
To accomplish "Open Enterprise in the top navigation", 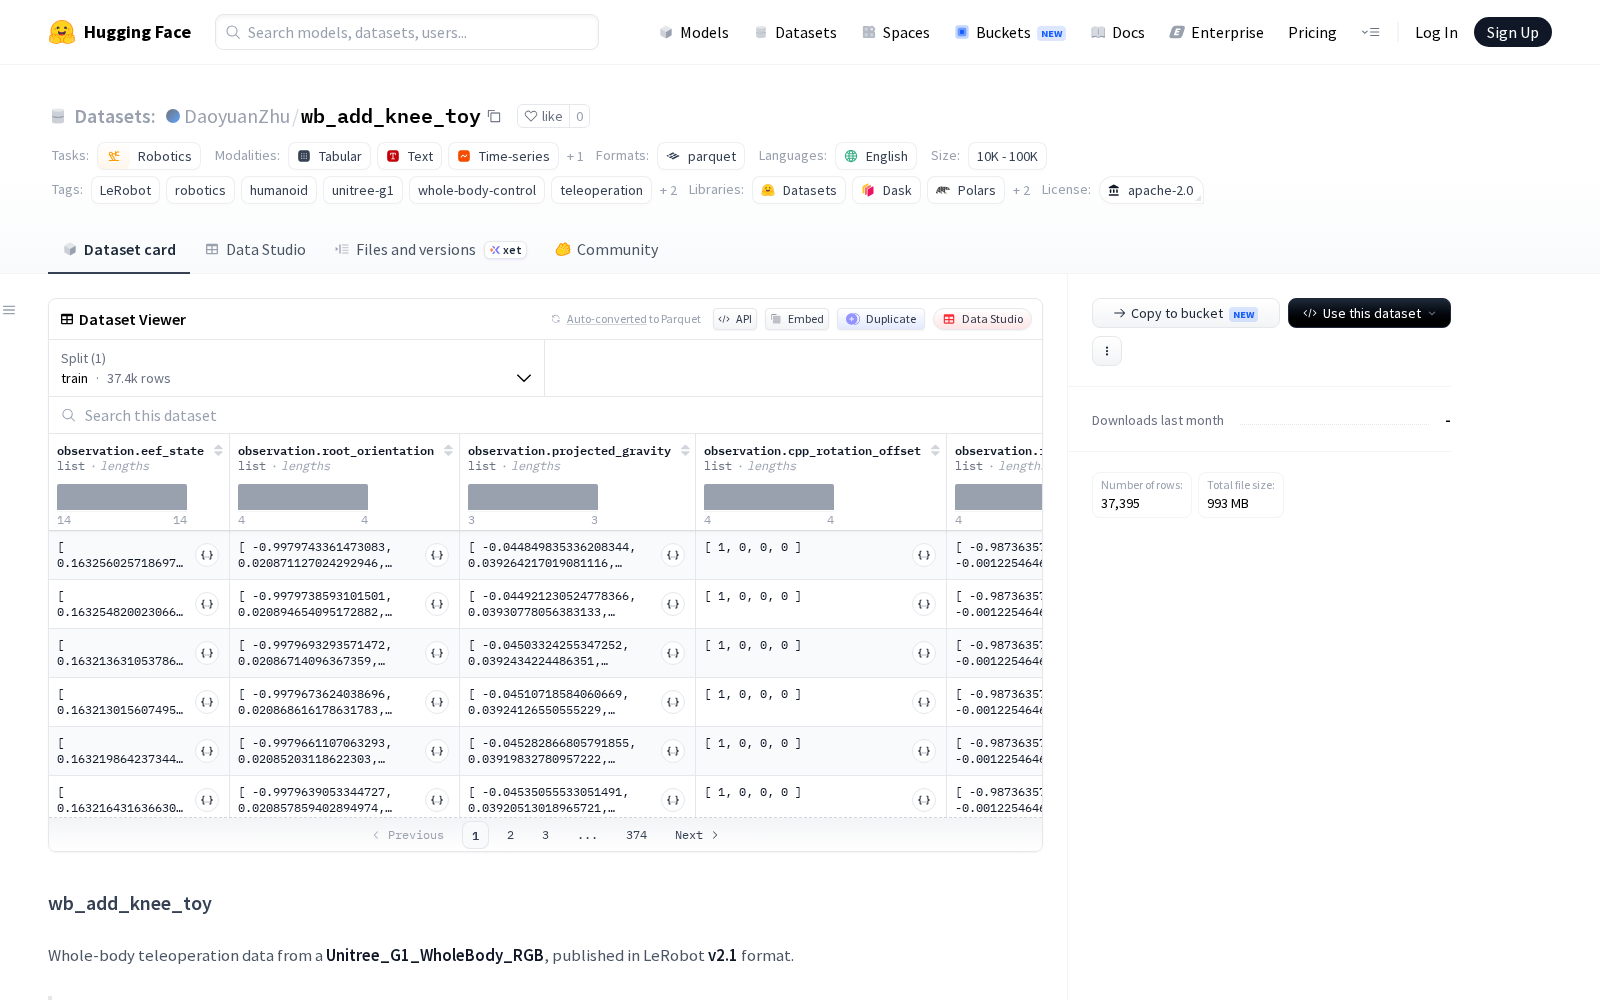I will tap(1217, 32).
